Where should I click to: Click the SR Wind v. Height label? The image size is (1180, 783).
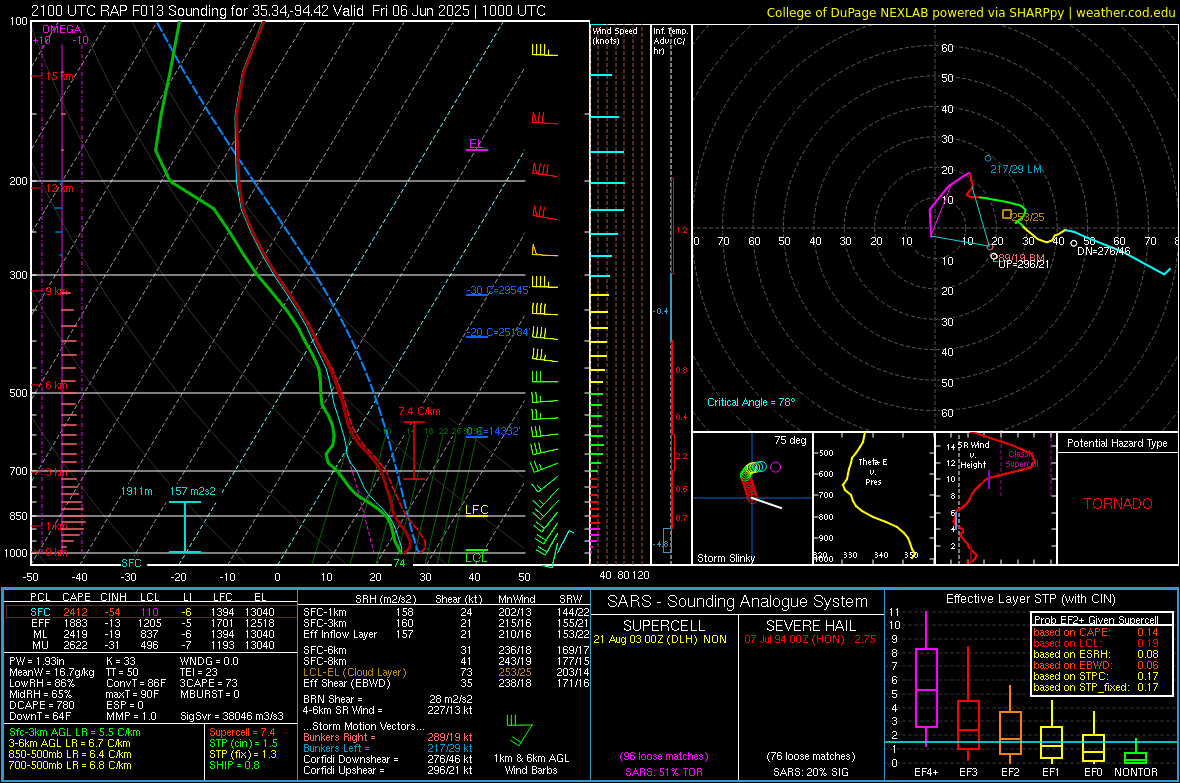click(972, 455)
